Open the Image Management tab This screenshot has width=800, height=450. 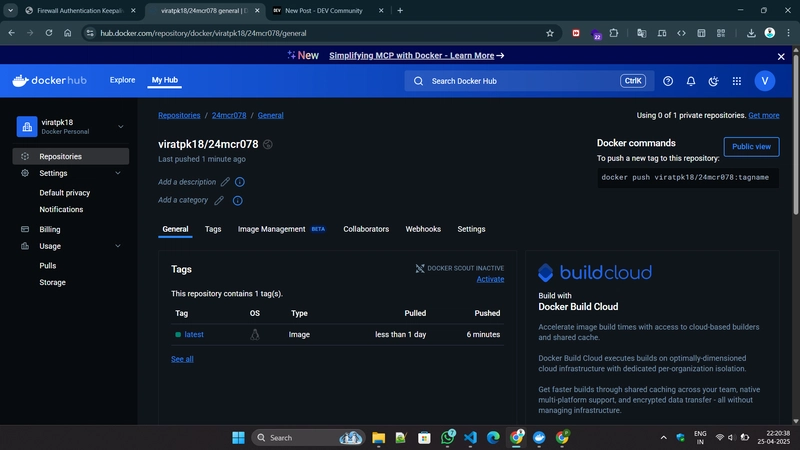pyautogui.click(x=281, y=229)
